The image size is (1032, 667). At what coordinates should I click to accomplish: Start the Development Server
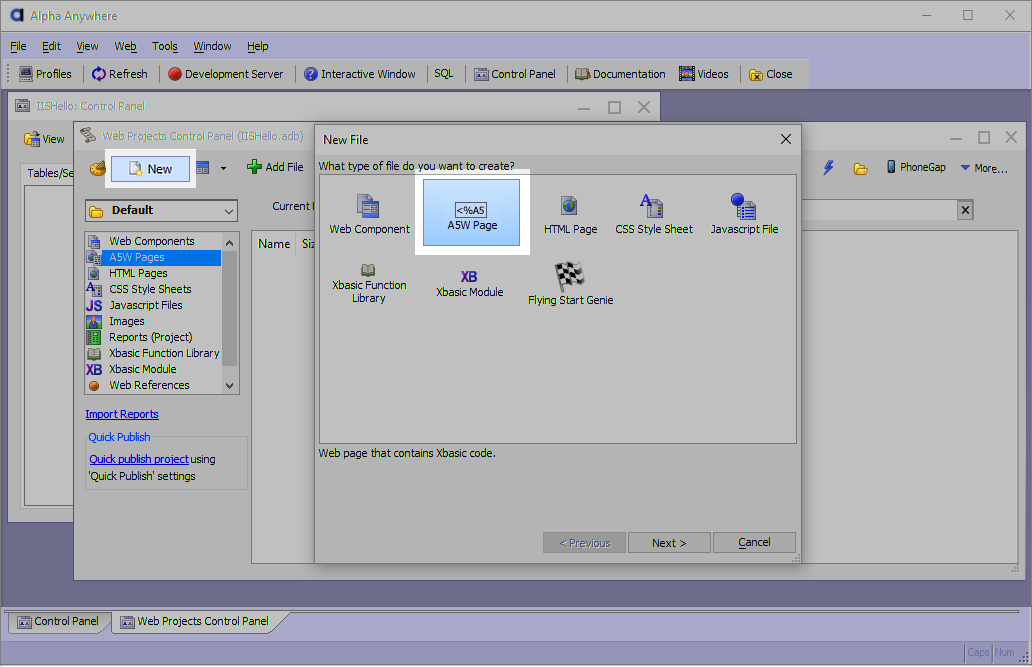click(x=226, y=74)
